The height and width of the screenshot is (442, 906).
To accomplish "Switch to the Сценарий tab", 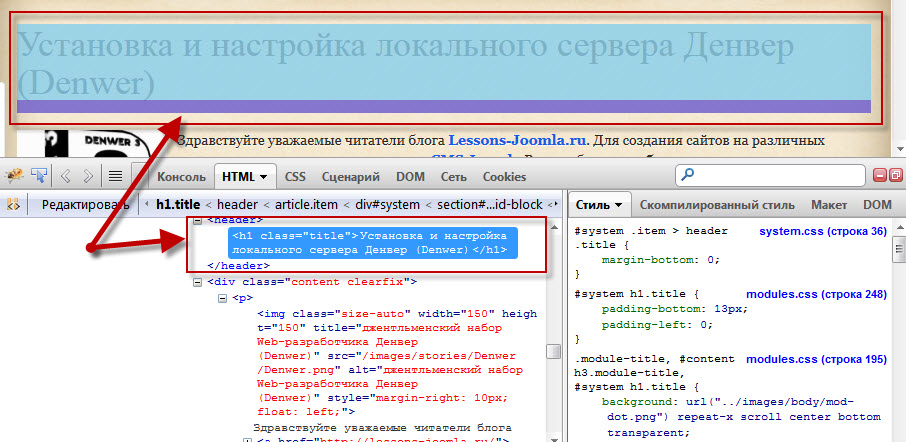I will (x=351, y=177).
